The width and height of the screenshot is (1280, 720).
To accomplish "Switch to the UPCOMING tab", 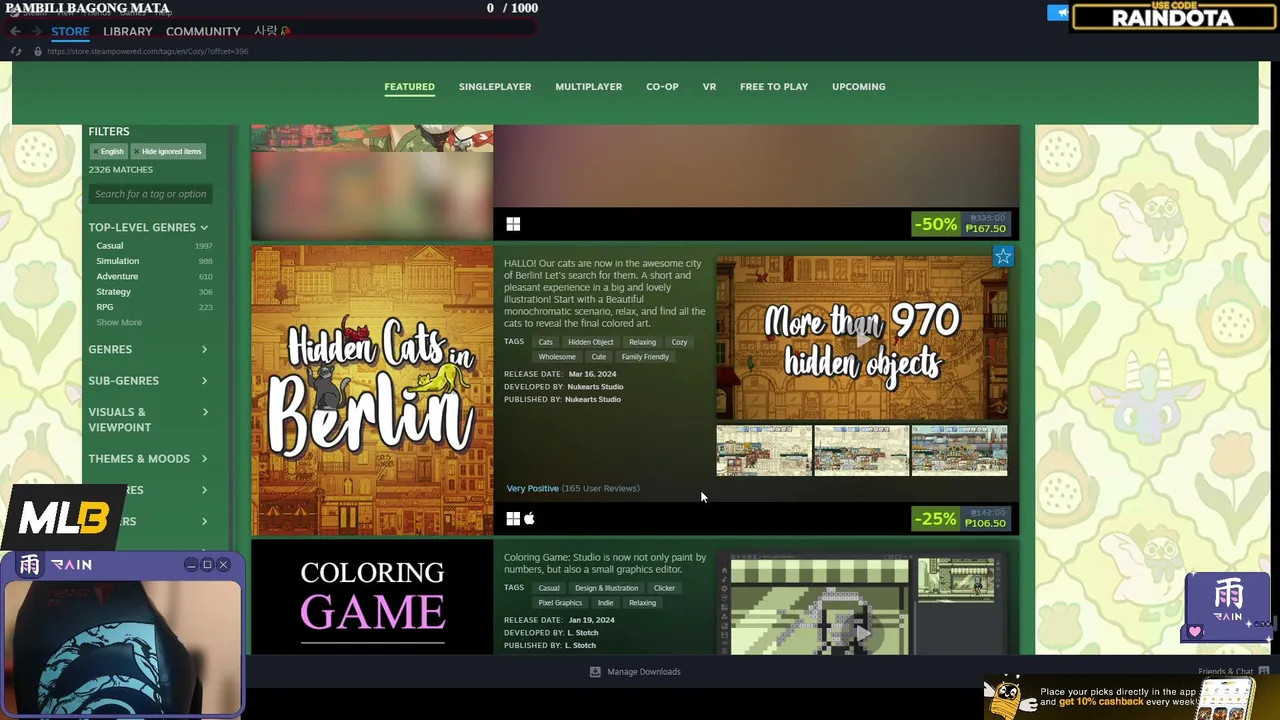I will click(x=859, y=87).
